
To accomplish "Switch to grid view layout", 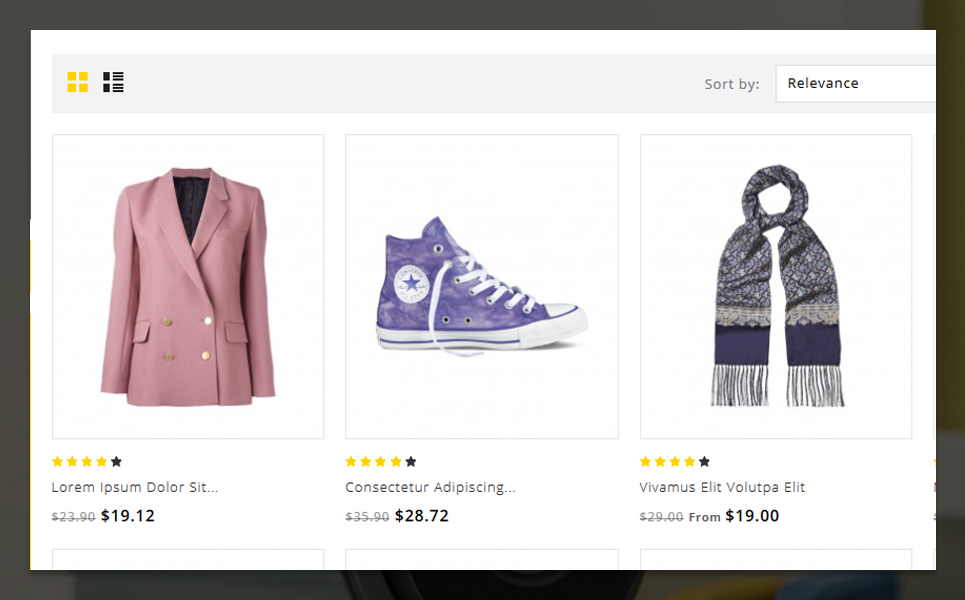I will coord(78,82).
